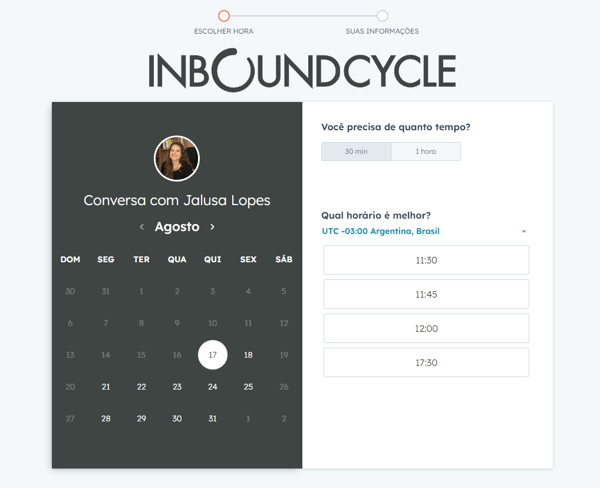Select August 18 on the calendar
This screenshot has height=488, width=600.
pyautogui.click(x=248, y=355)
